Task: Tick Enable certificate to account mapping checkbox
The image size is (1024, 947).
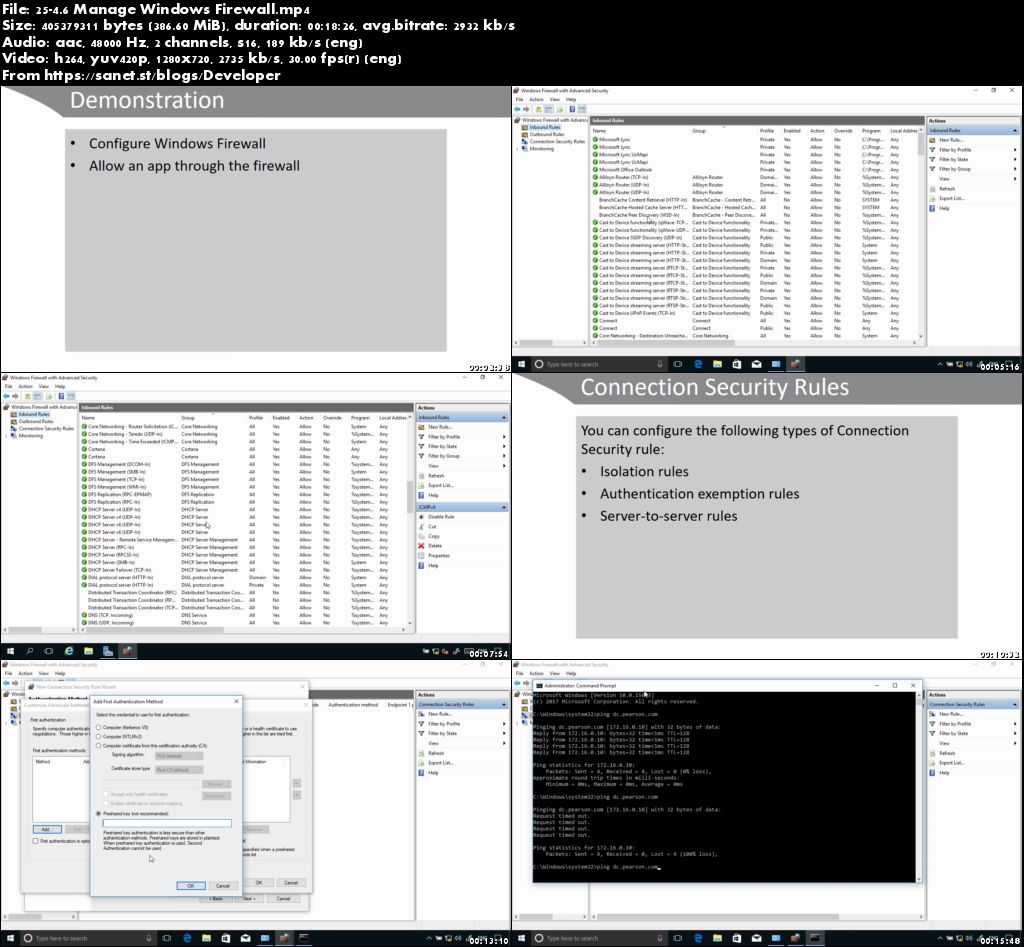Action: coord(106,803)
